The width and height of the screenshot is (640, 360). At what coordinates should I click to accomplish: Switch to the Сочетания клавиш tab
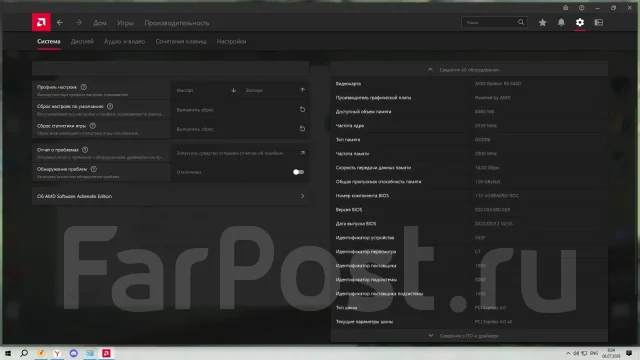181,41
